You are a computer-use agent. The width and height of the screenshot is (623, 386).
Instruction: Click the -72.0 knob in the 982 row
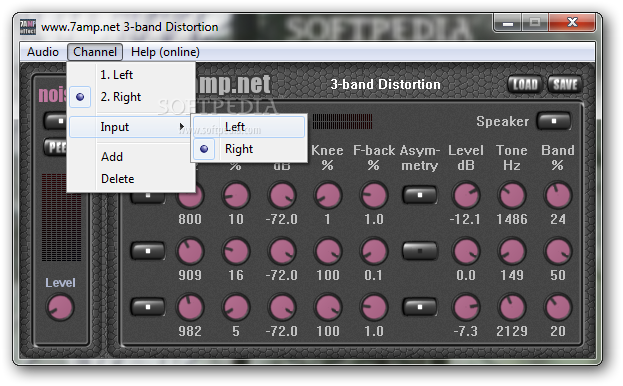282,307
